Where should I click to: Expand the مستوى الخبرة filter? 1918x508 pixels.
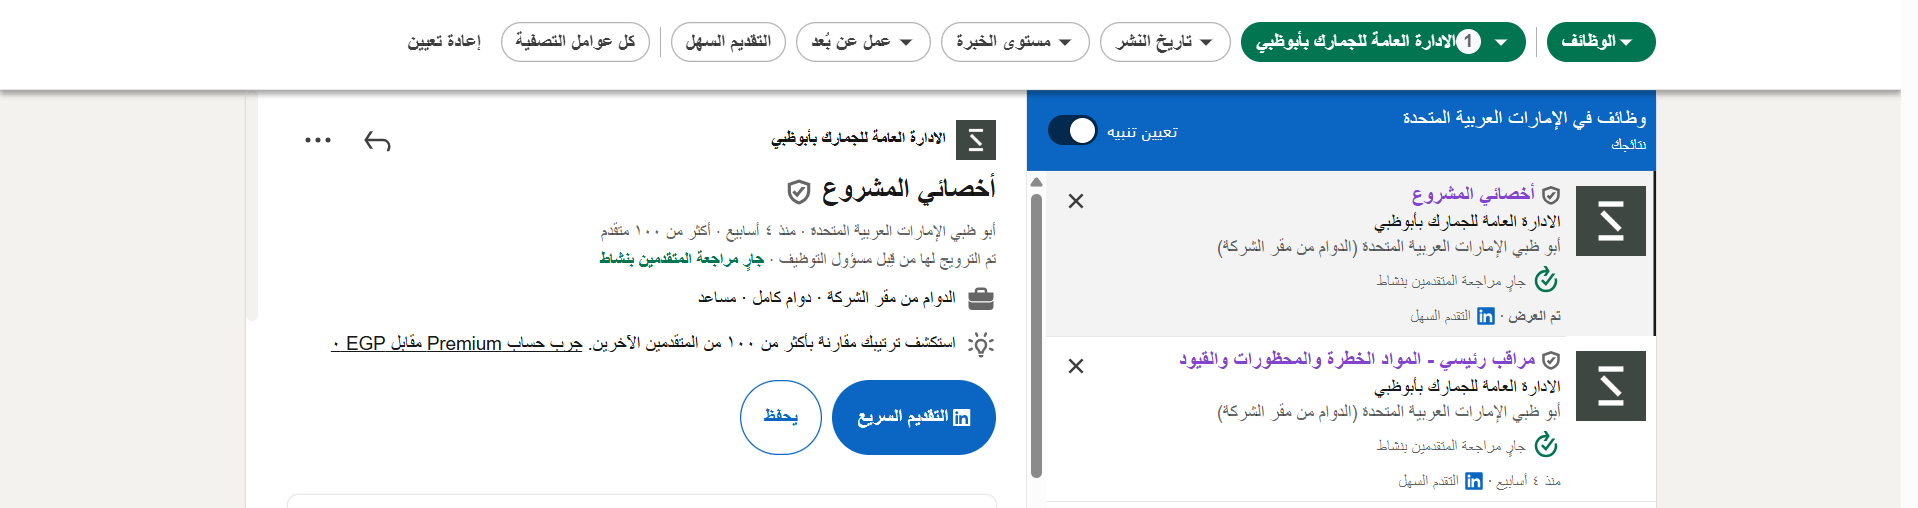tap(1015, 42)
